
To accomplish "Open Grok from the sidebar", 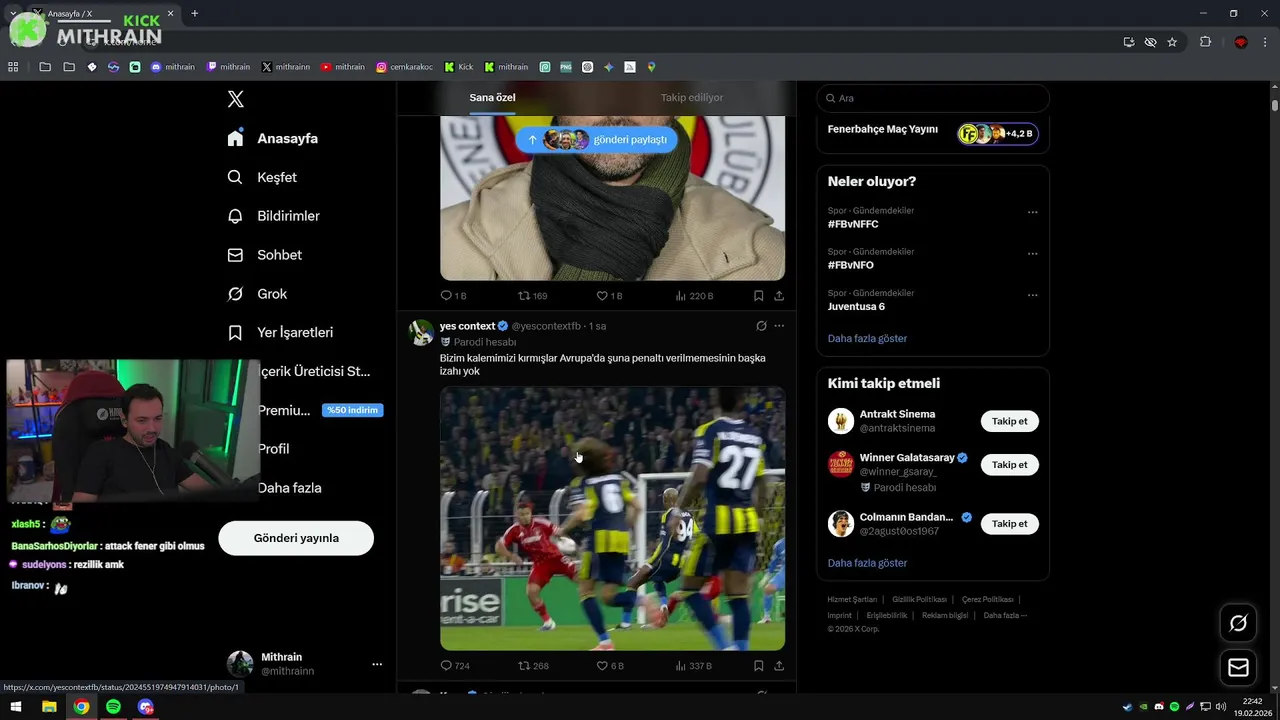I will tap(257, 294).
